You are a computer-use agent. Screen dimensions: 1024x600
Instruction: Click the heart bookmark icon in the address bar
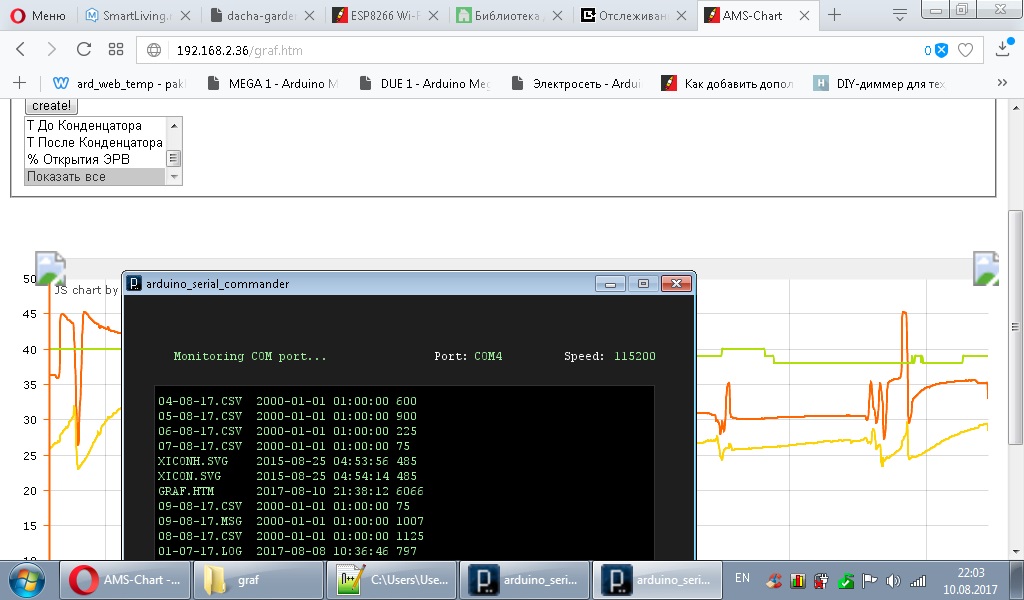965,50
